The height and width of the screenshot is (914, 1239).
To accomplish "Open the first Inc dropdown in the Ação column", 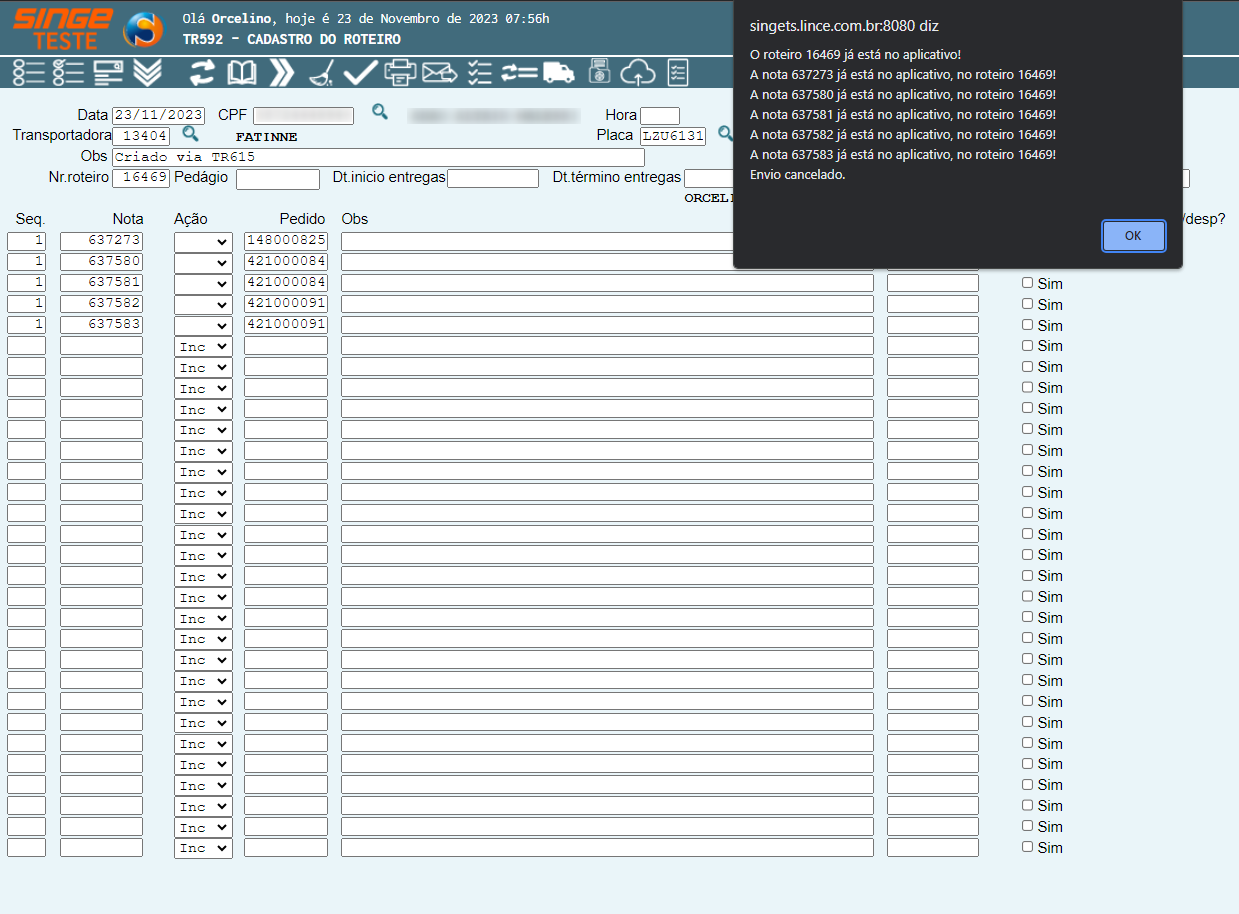I will click(203, 346).
